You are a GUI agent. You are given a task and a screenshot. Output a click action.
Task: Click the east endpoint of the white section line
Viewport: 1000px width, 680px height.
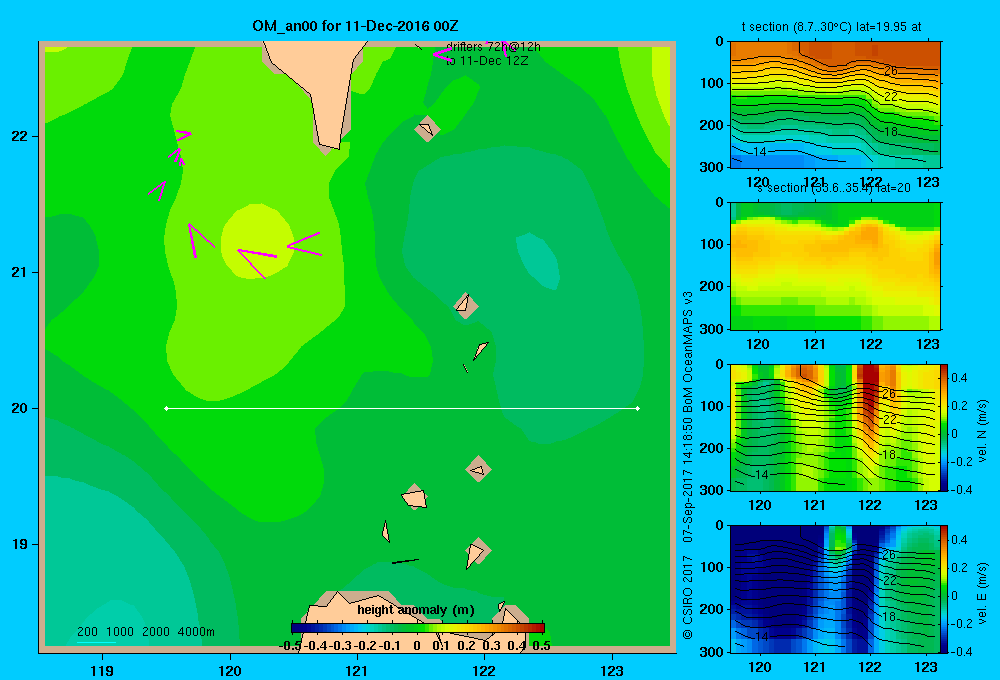[638, 408]
